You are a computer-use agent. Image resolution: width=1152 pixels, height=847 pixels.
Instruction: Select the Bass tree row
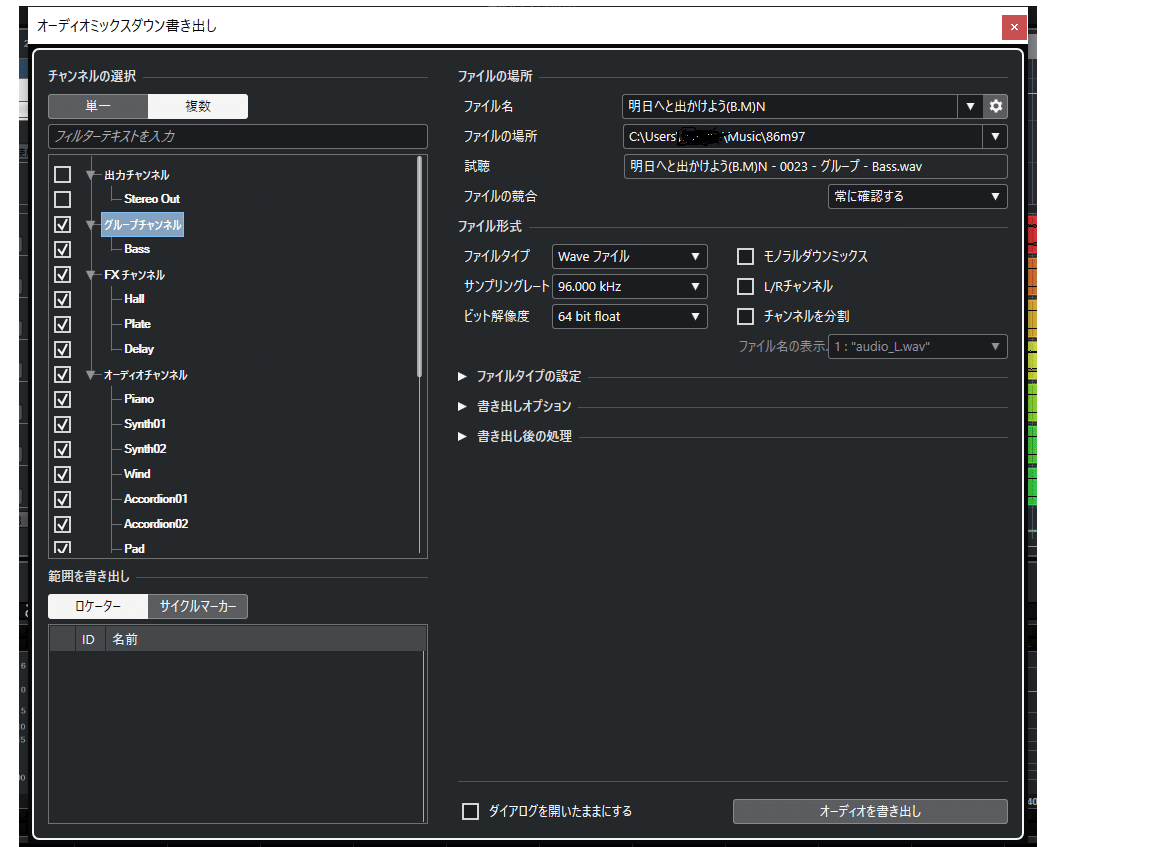(137, 249)
